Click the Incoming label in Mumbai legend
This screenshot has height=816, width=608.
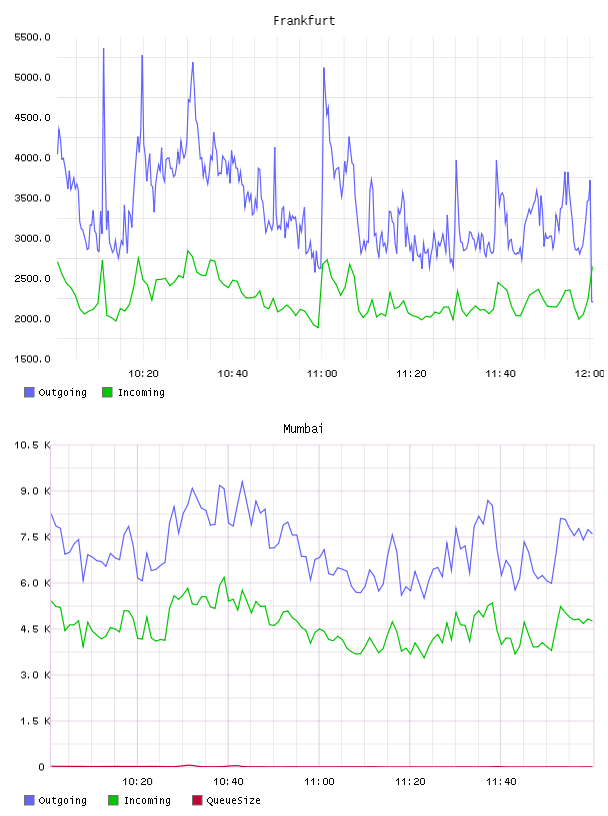click(147, 800)
